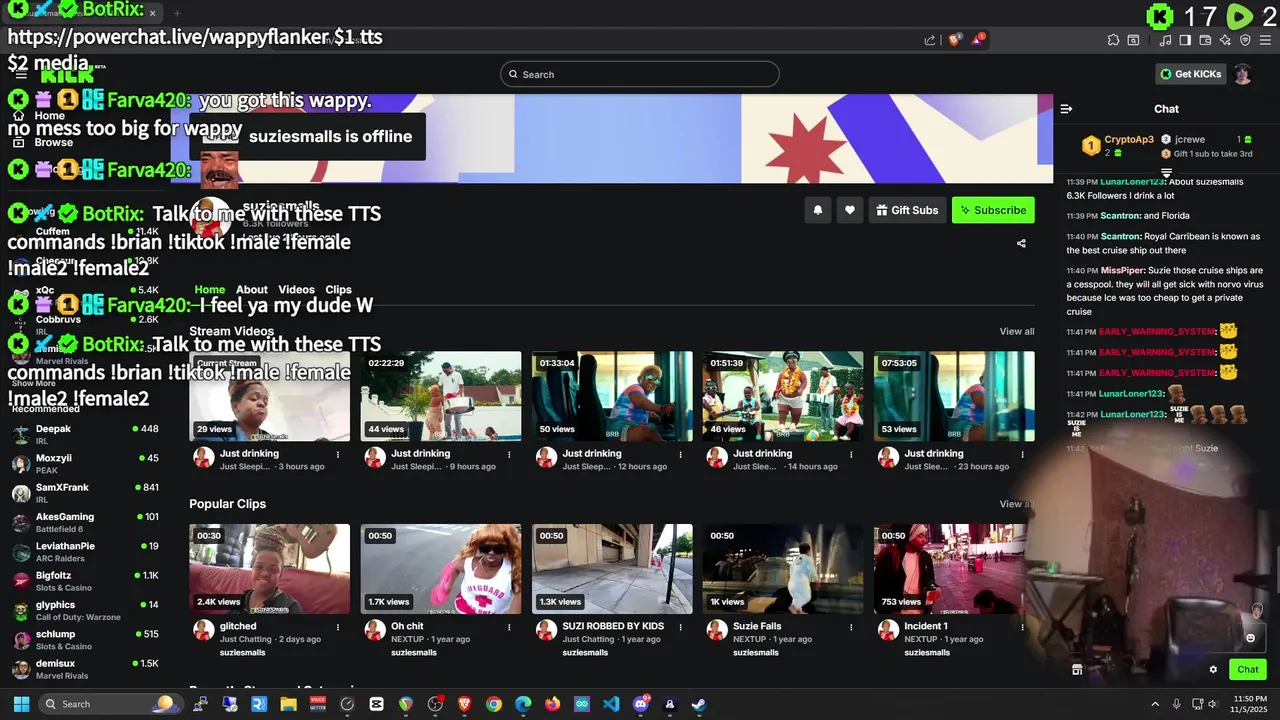Click the Windows Start button
This screenshot has height=720, width=1280.
(x=21, y=704)
